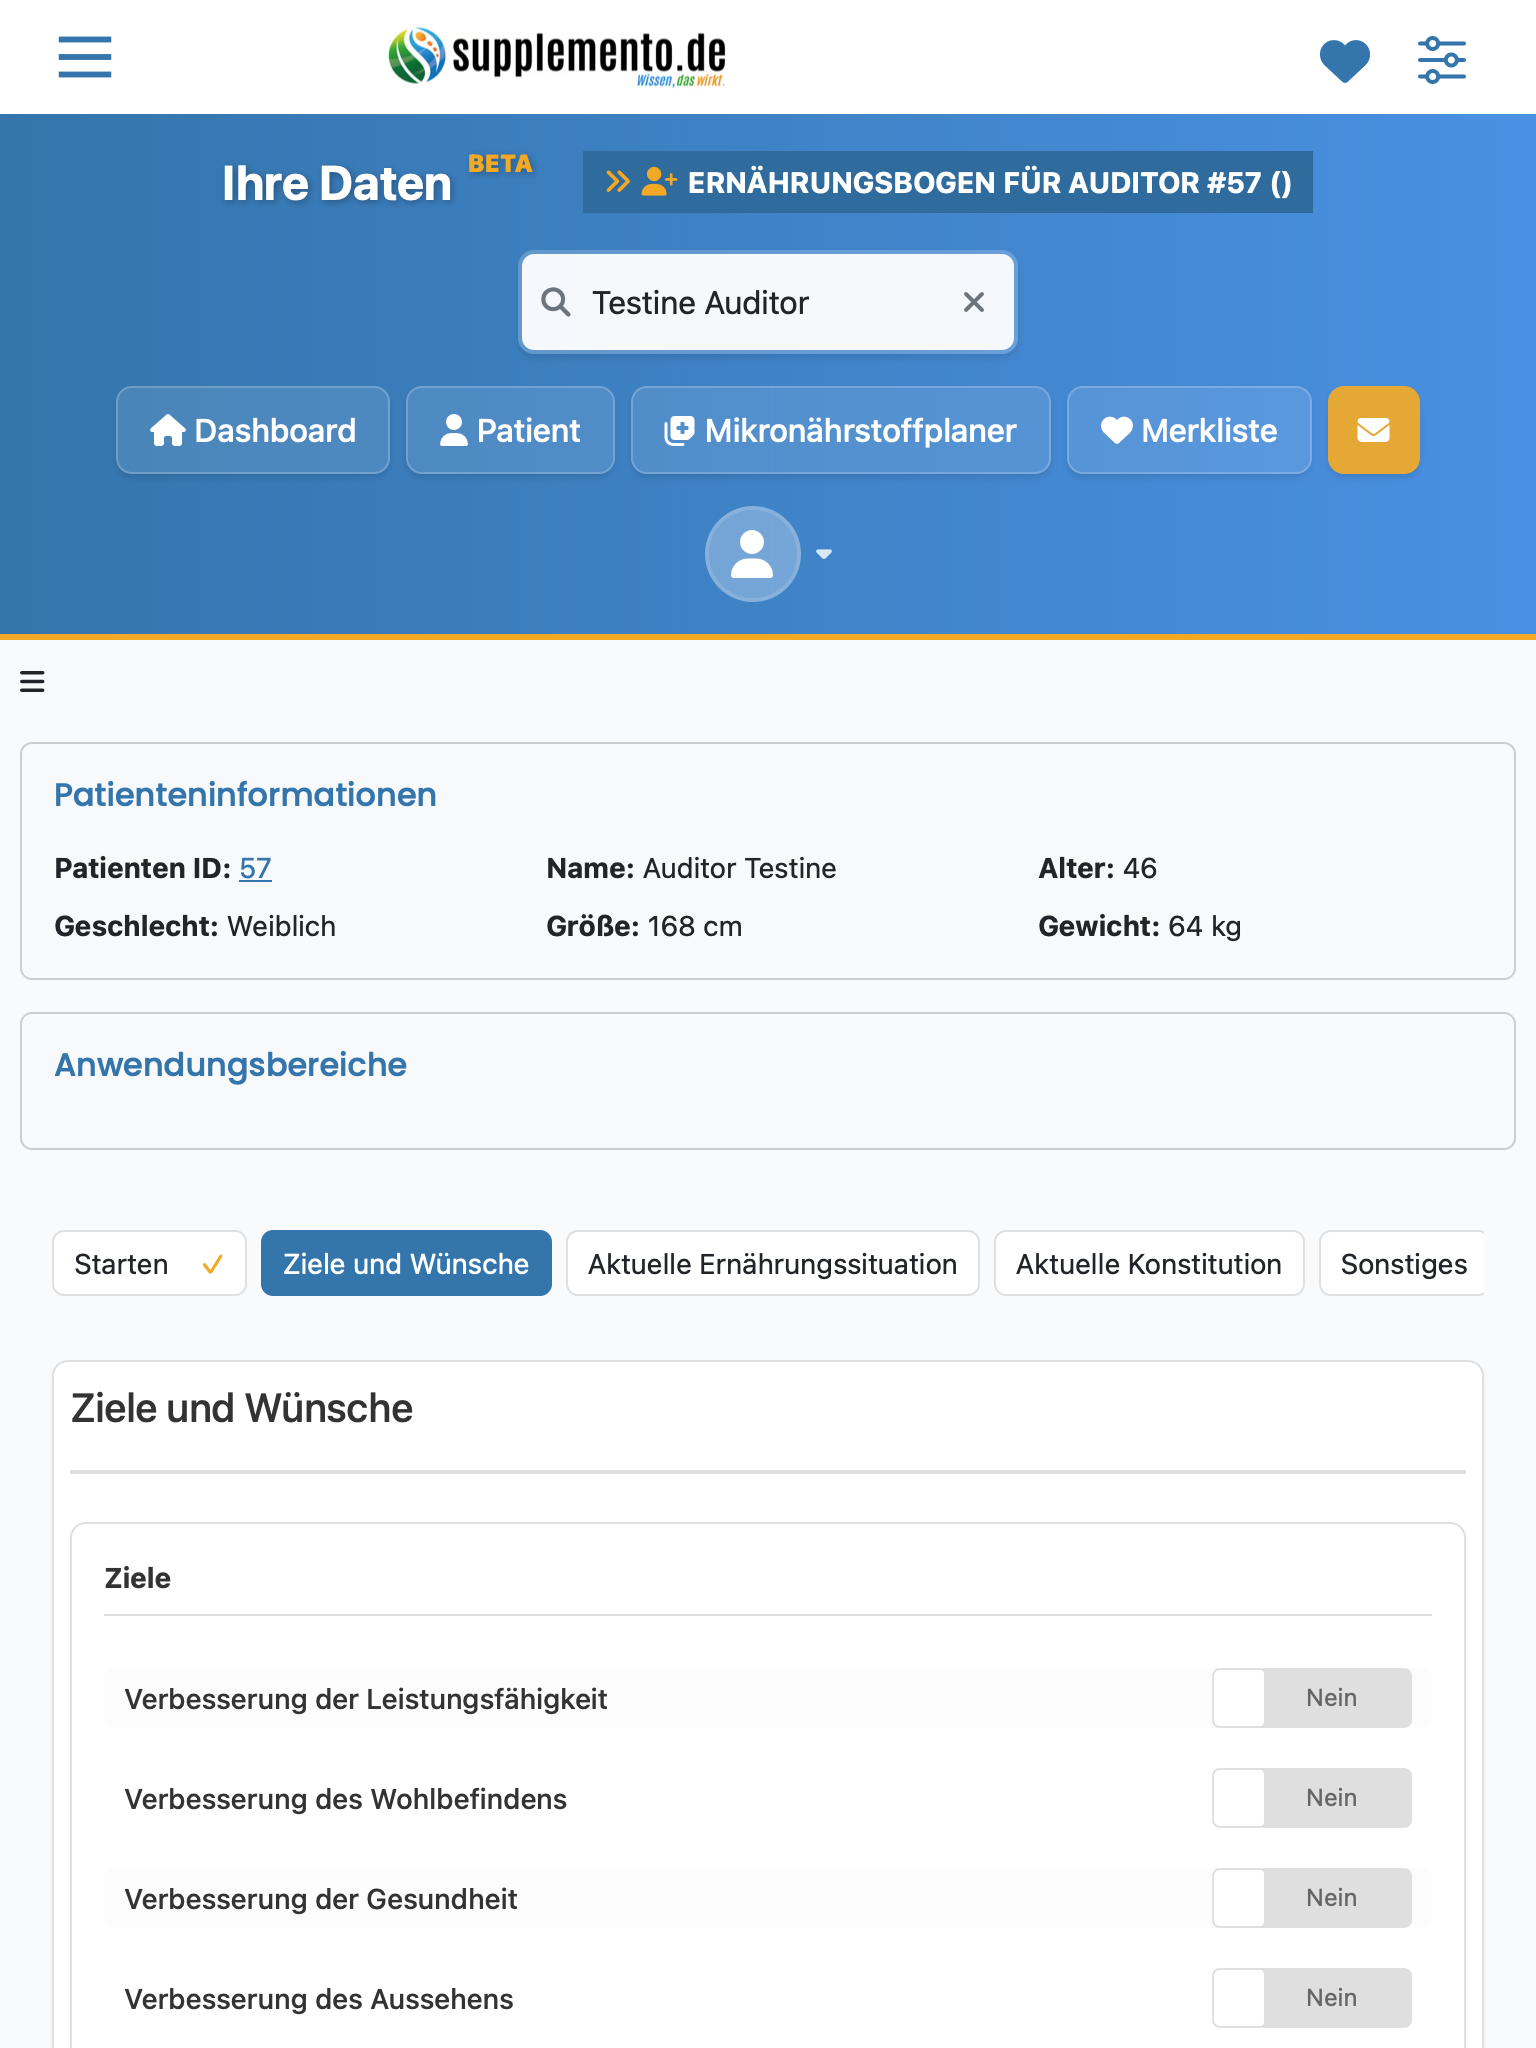Toggle Verbesserung des Wohlbefindens switch

1312,1798
